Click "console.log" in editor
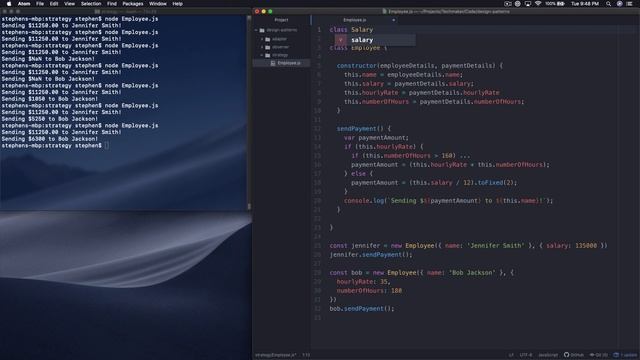This screenshot has height=360, width=640. coord(364,201)
